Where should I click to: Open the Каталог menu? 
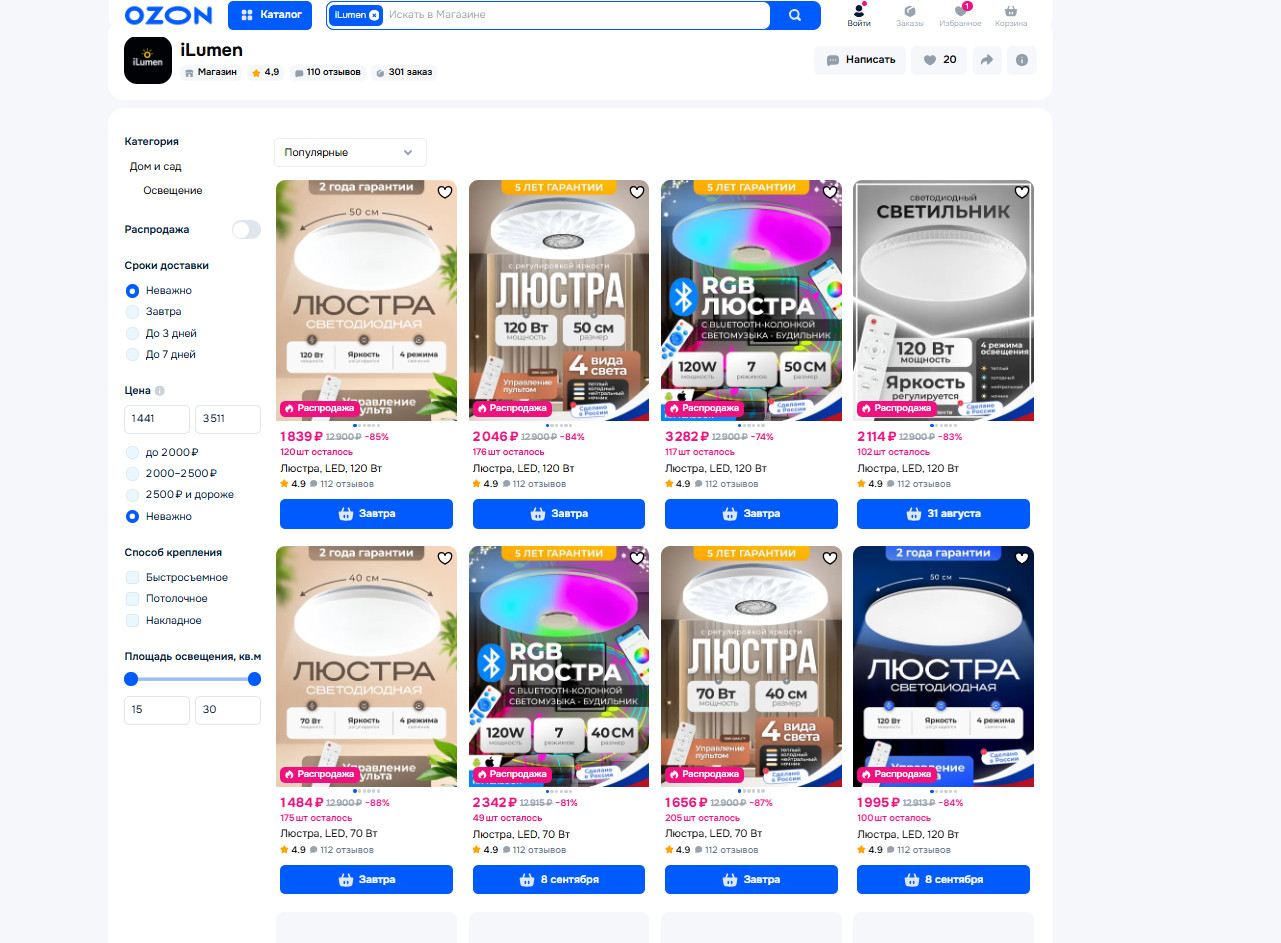[x=270, y=15]
